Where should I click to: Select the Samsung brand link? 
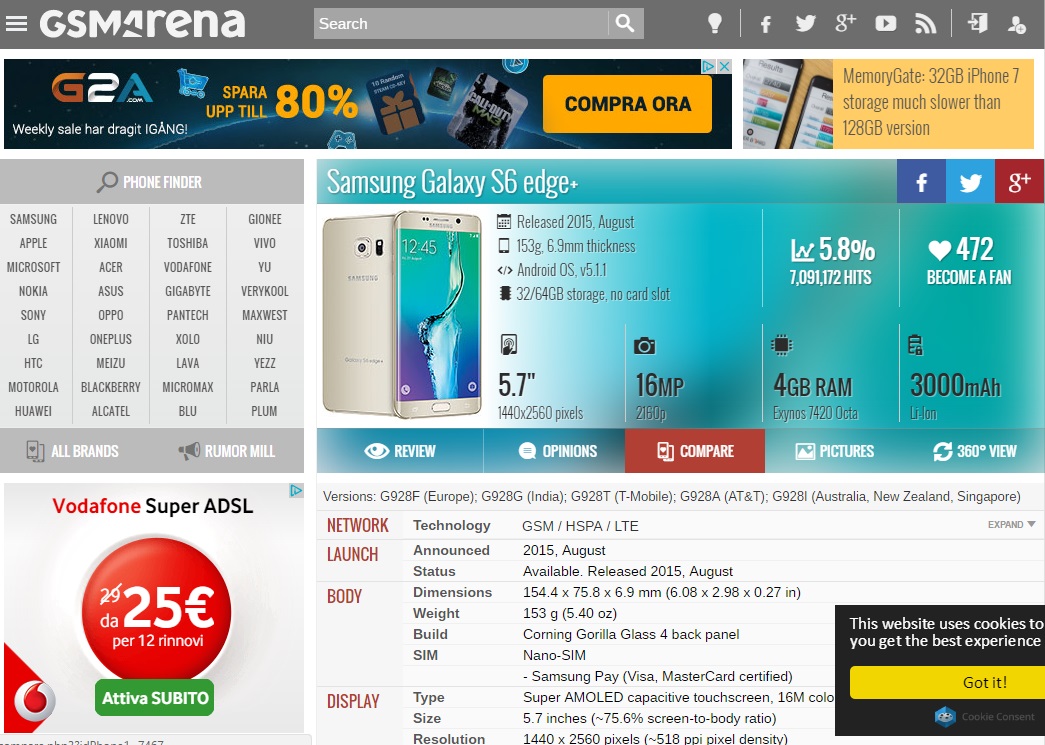[33, 219]
